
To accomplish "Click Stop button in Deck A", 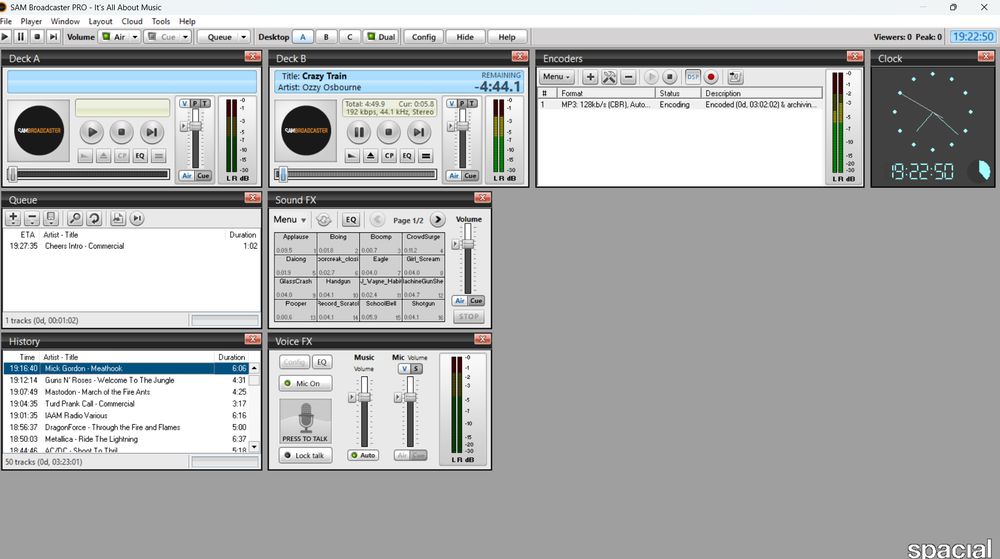I will point(121,132).
